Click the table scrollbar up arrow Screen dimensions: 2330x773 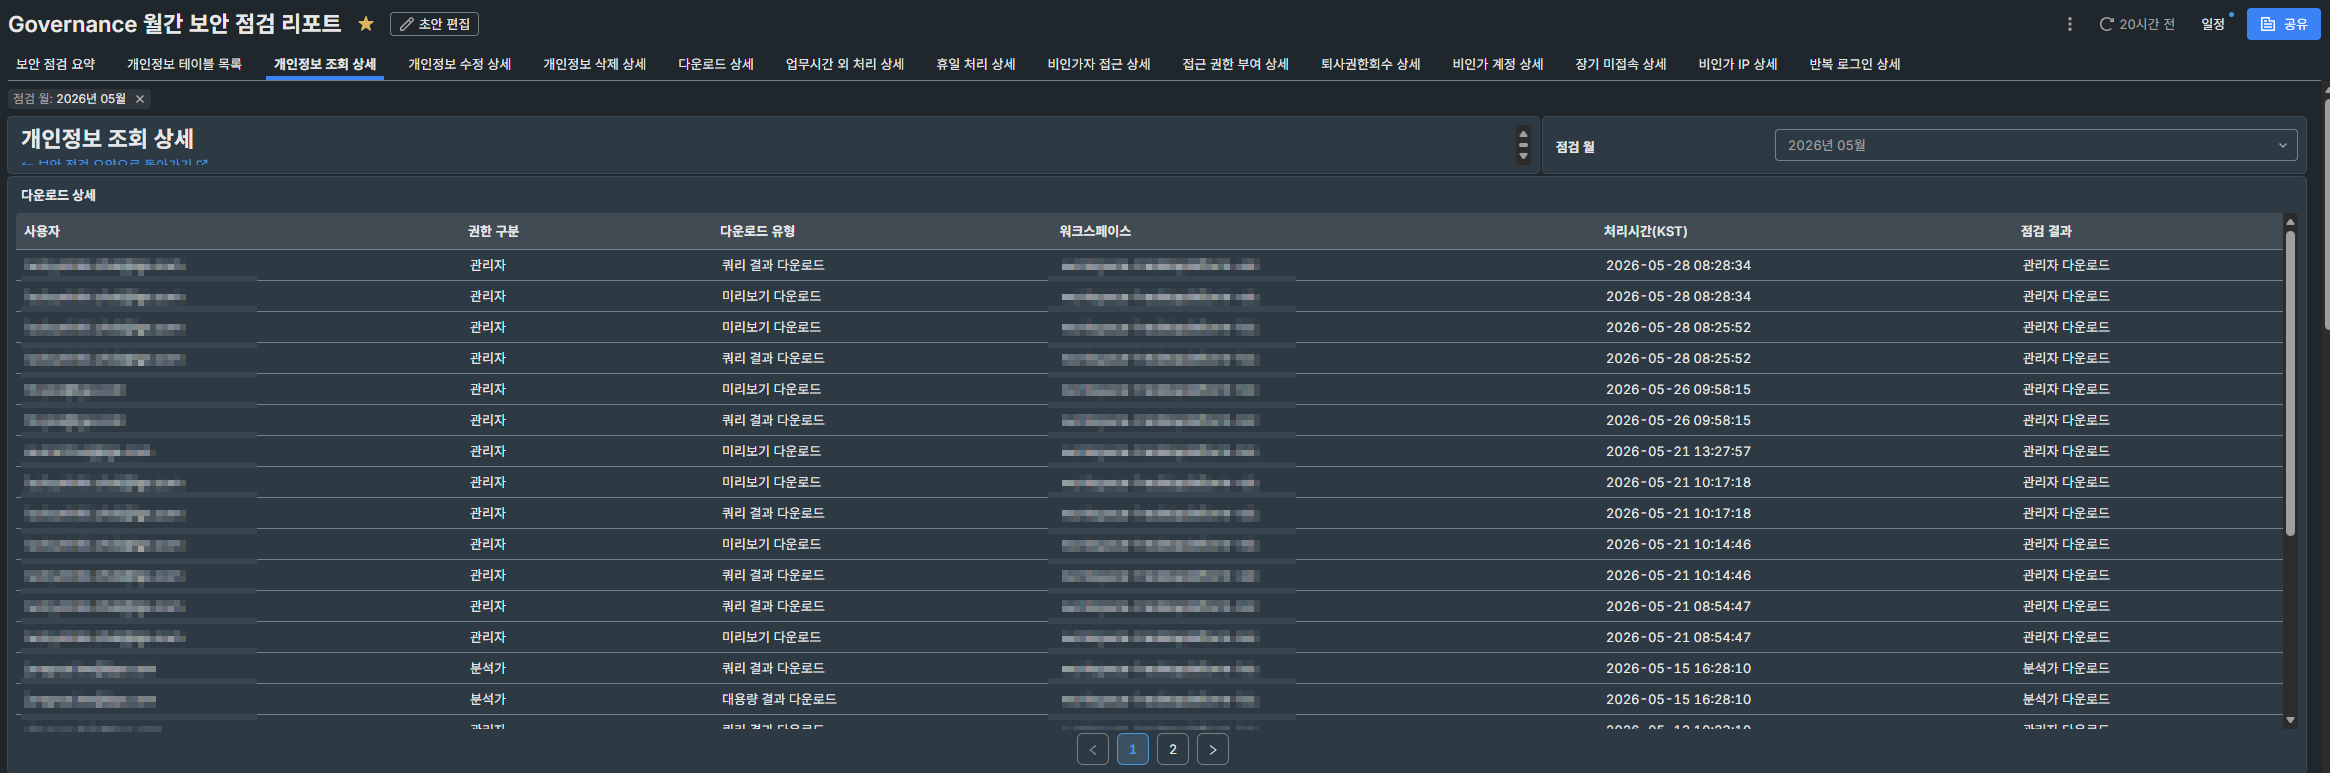pyautogui.click(x=2290, y=222)
